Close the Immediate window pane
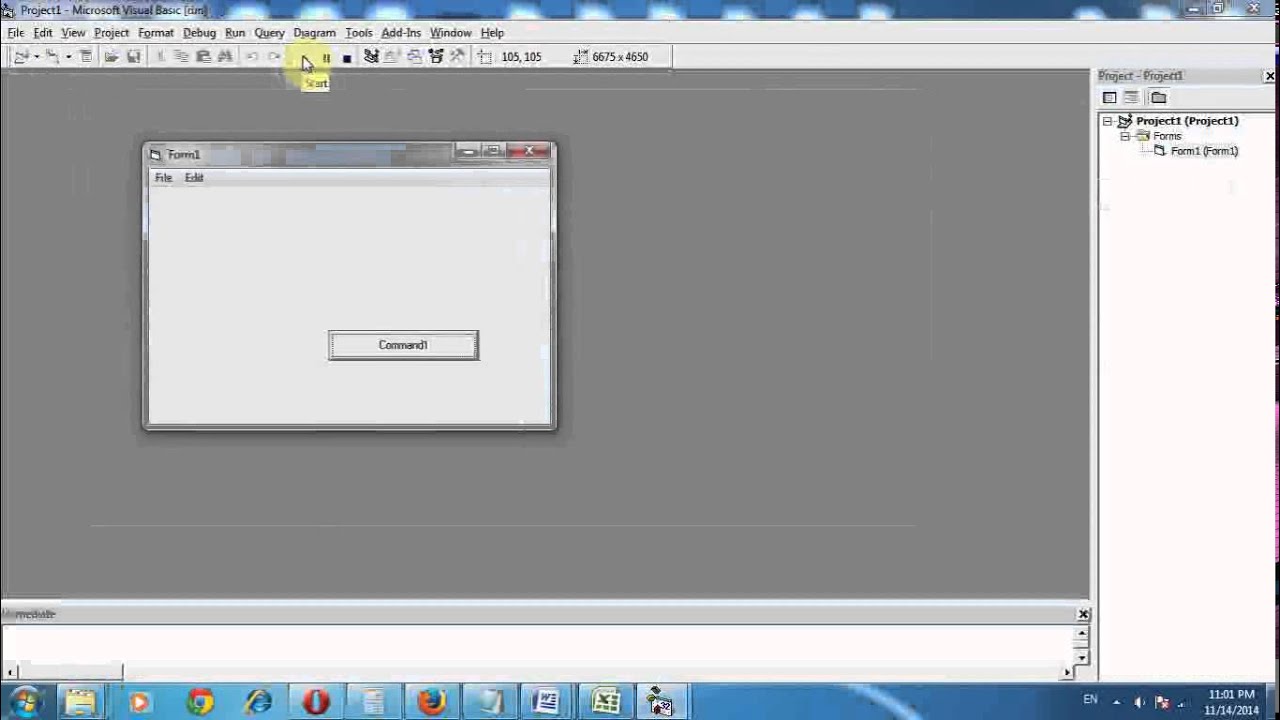 point(1083,614)
